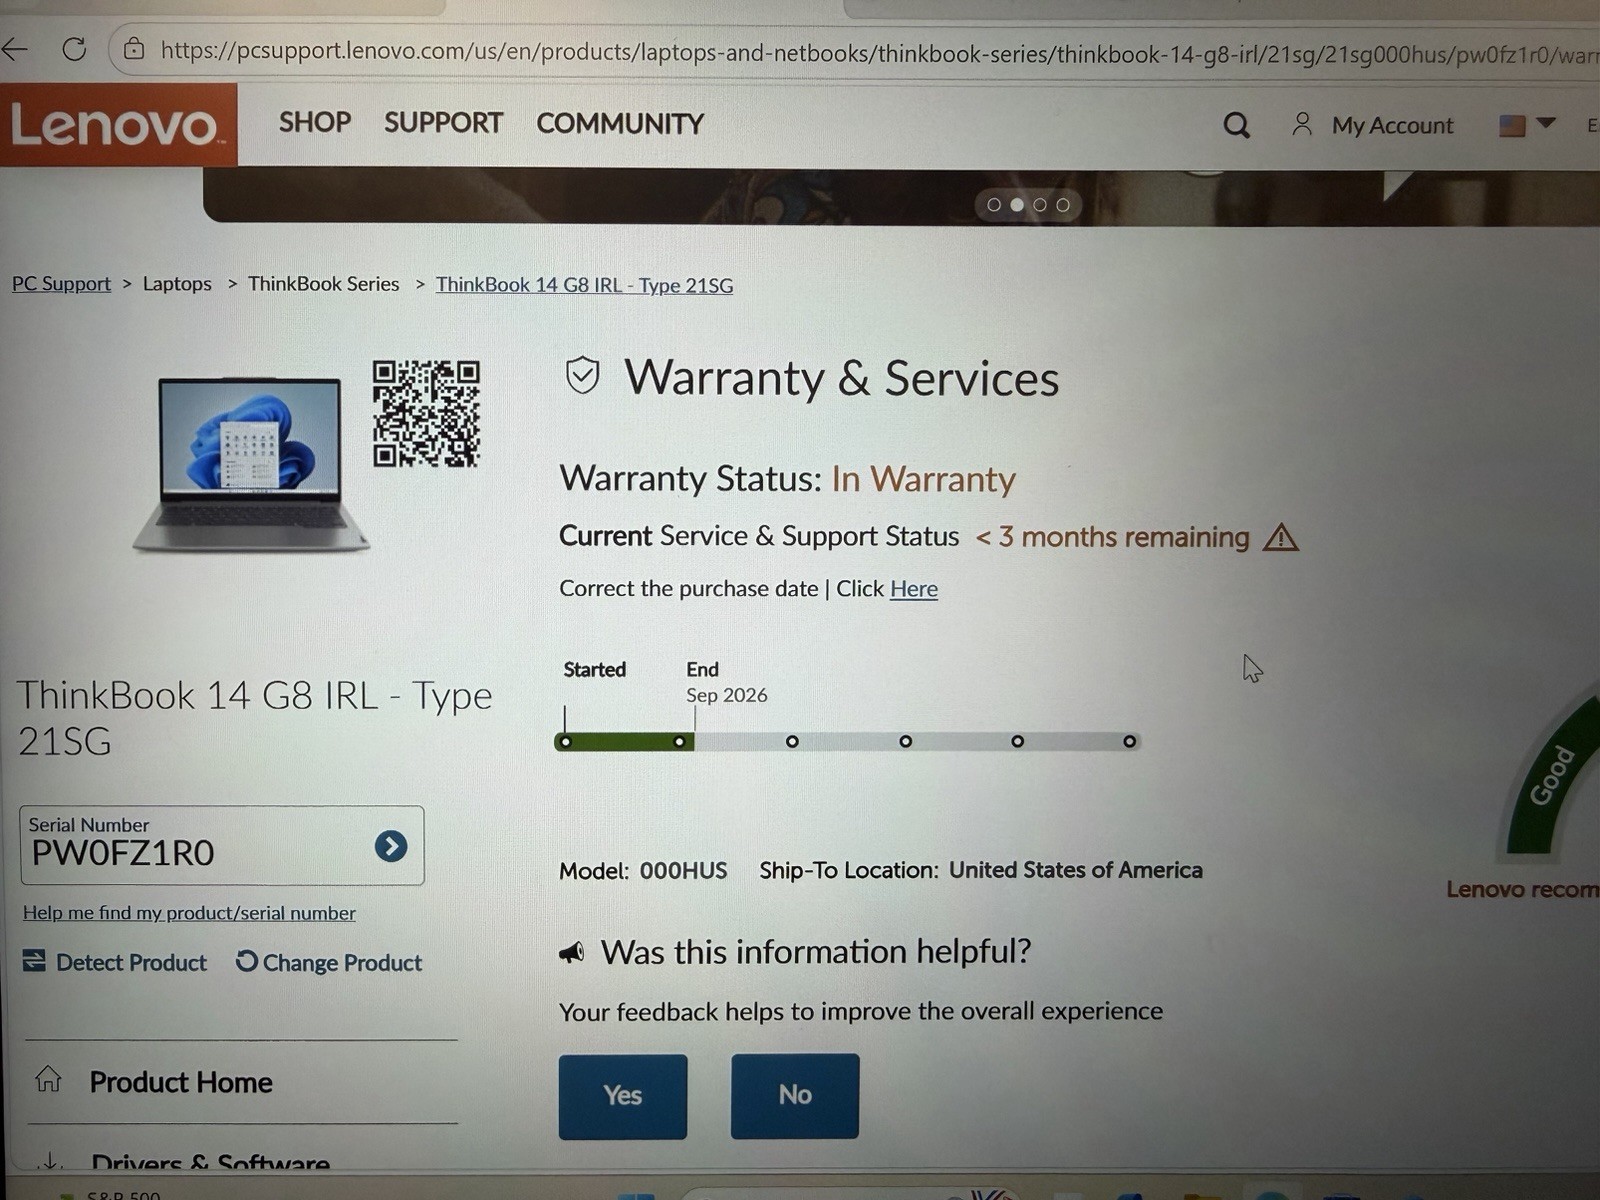Click the warranty warning triangle icon
The width and height of the screenshot is (1600, 1200).
tap(1280, 537)
